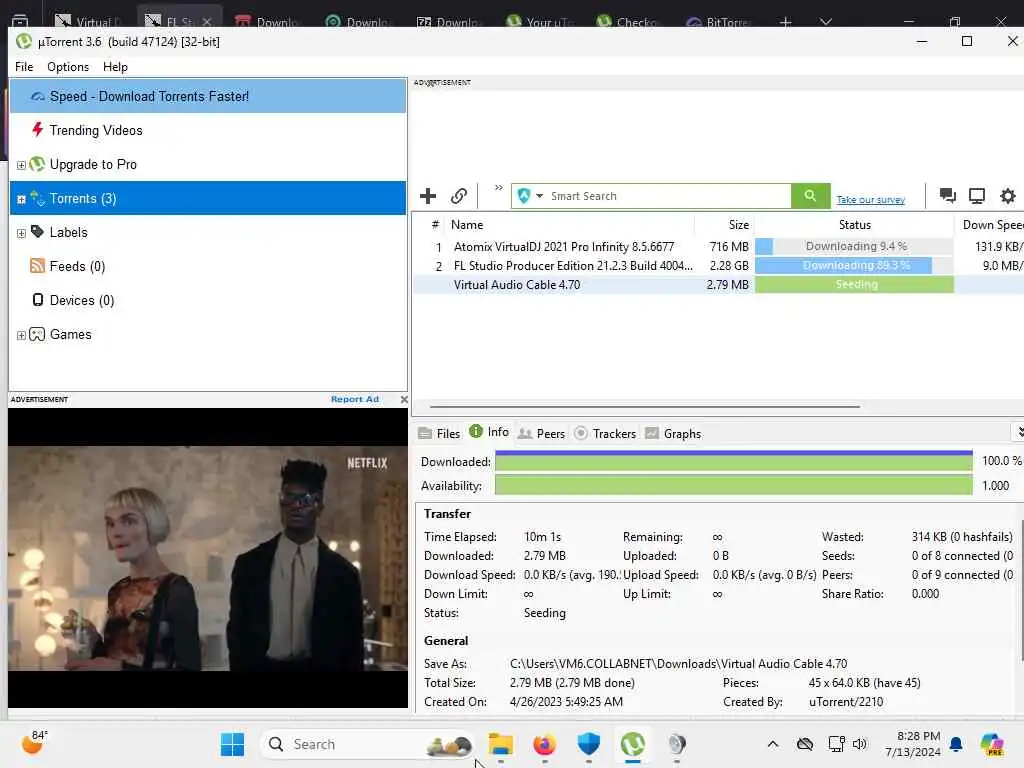Open the chat bubbles icon in toolbar

947,196
